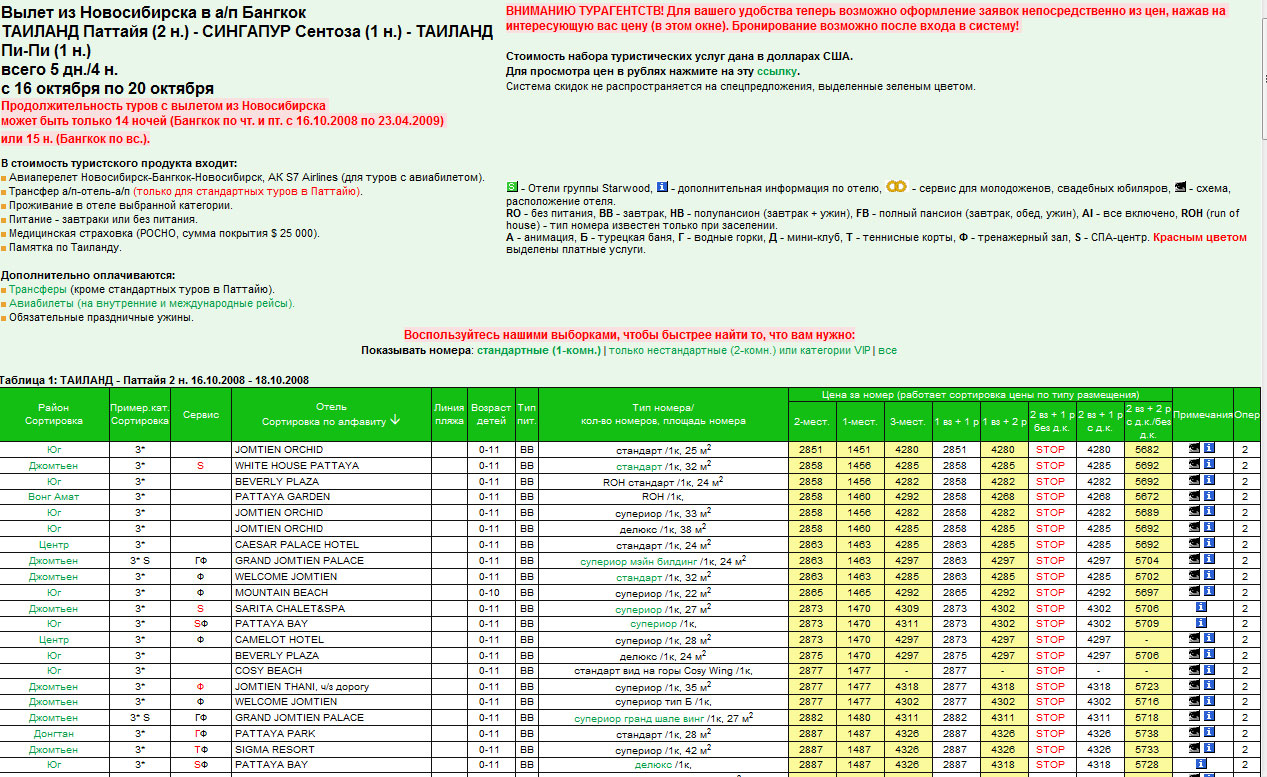1267x777 pixels.
Task: Sort prices by 3-мест. column
Action: point(907,421)
